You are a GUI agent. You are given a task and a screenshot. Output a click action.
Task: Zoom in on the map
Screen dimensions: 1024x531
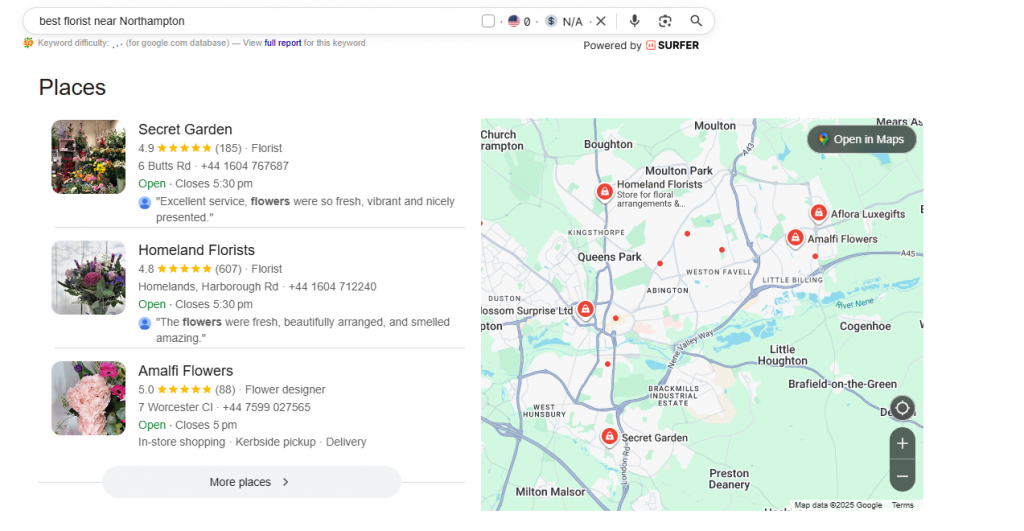tap(902, 443)
